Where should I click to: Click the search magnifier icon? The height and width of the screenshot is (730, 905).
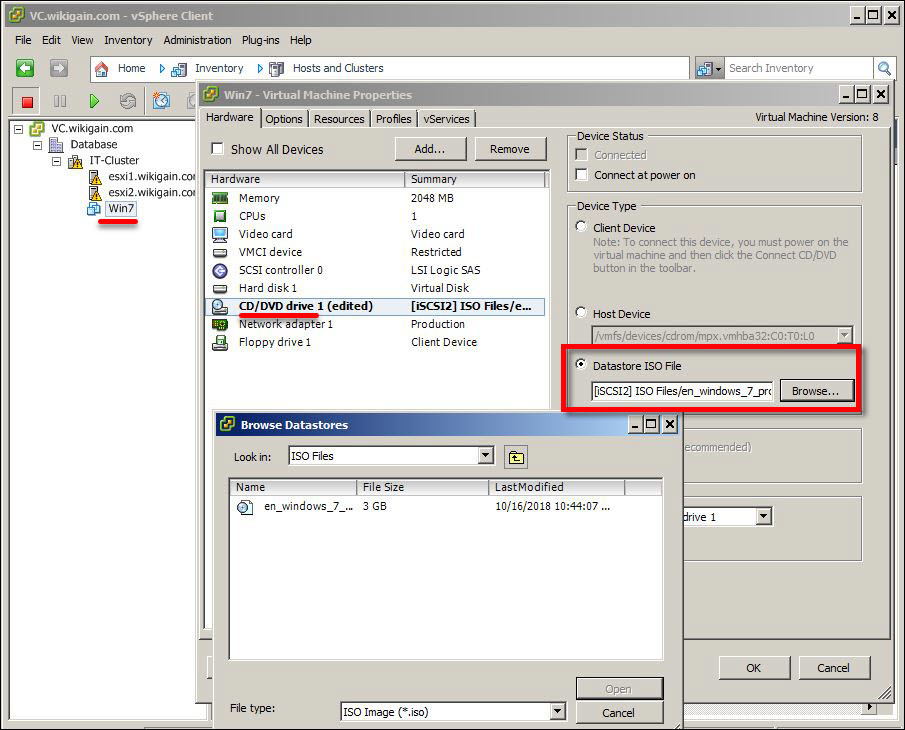[884, 69]
